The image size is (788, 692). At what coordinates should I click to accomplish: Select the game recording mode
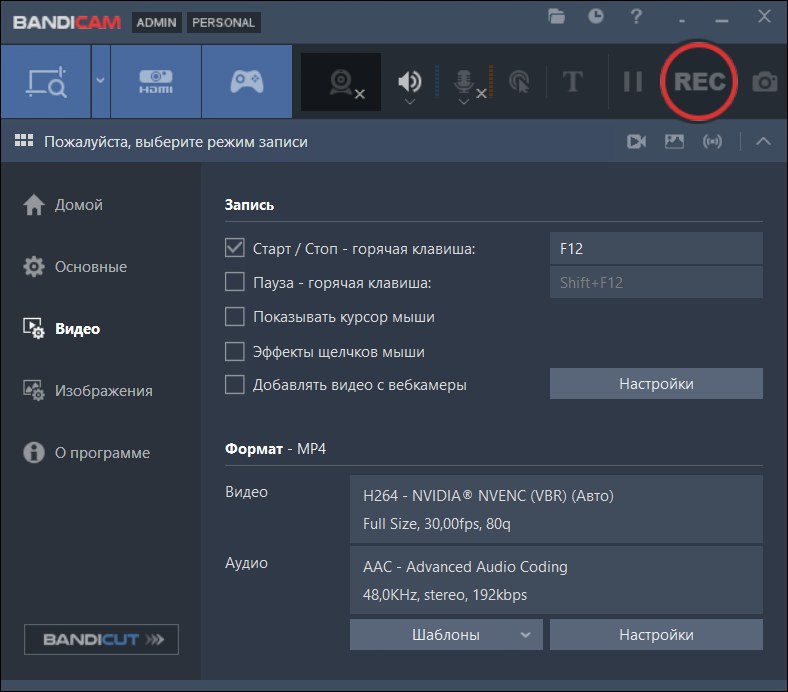click(x=246, y=82)
